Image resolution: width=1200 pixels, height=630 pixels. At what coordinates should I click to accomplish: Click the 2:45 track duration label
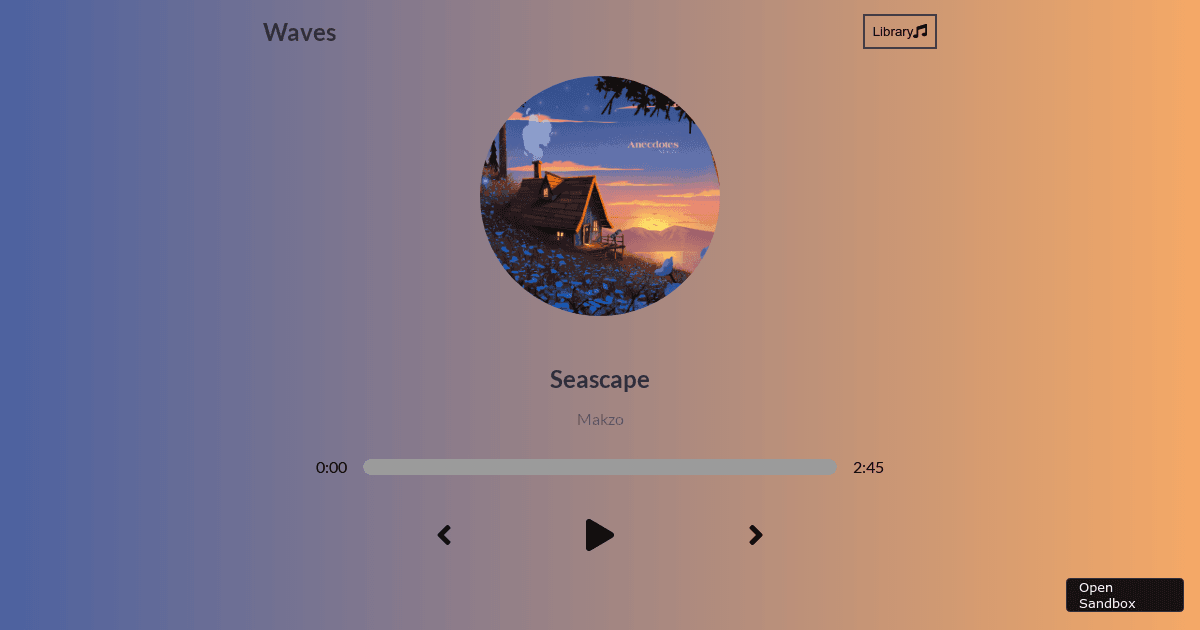868,467
